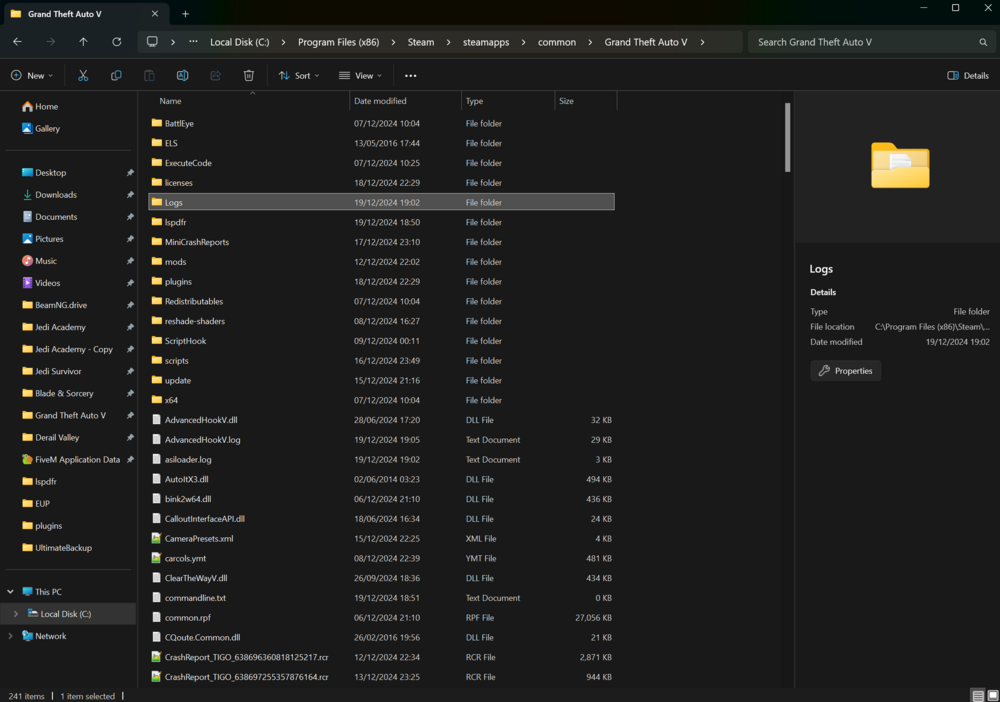
Task: Select the Paste toolbar icon
Action: click(149, 75)
